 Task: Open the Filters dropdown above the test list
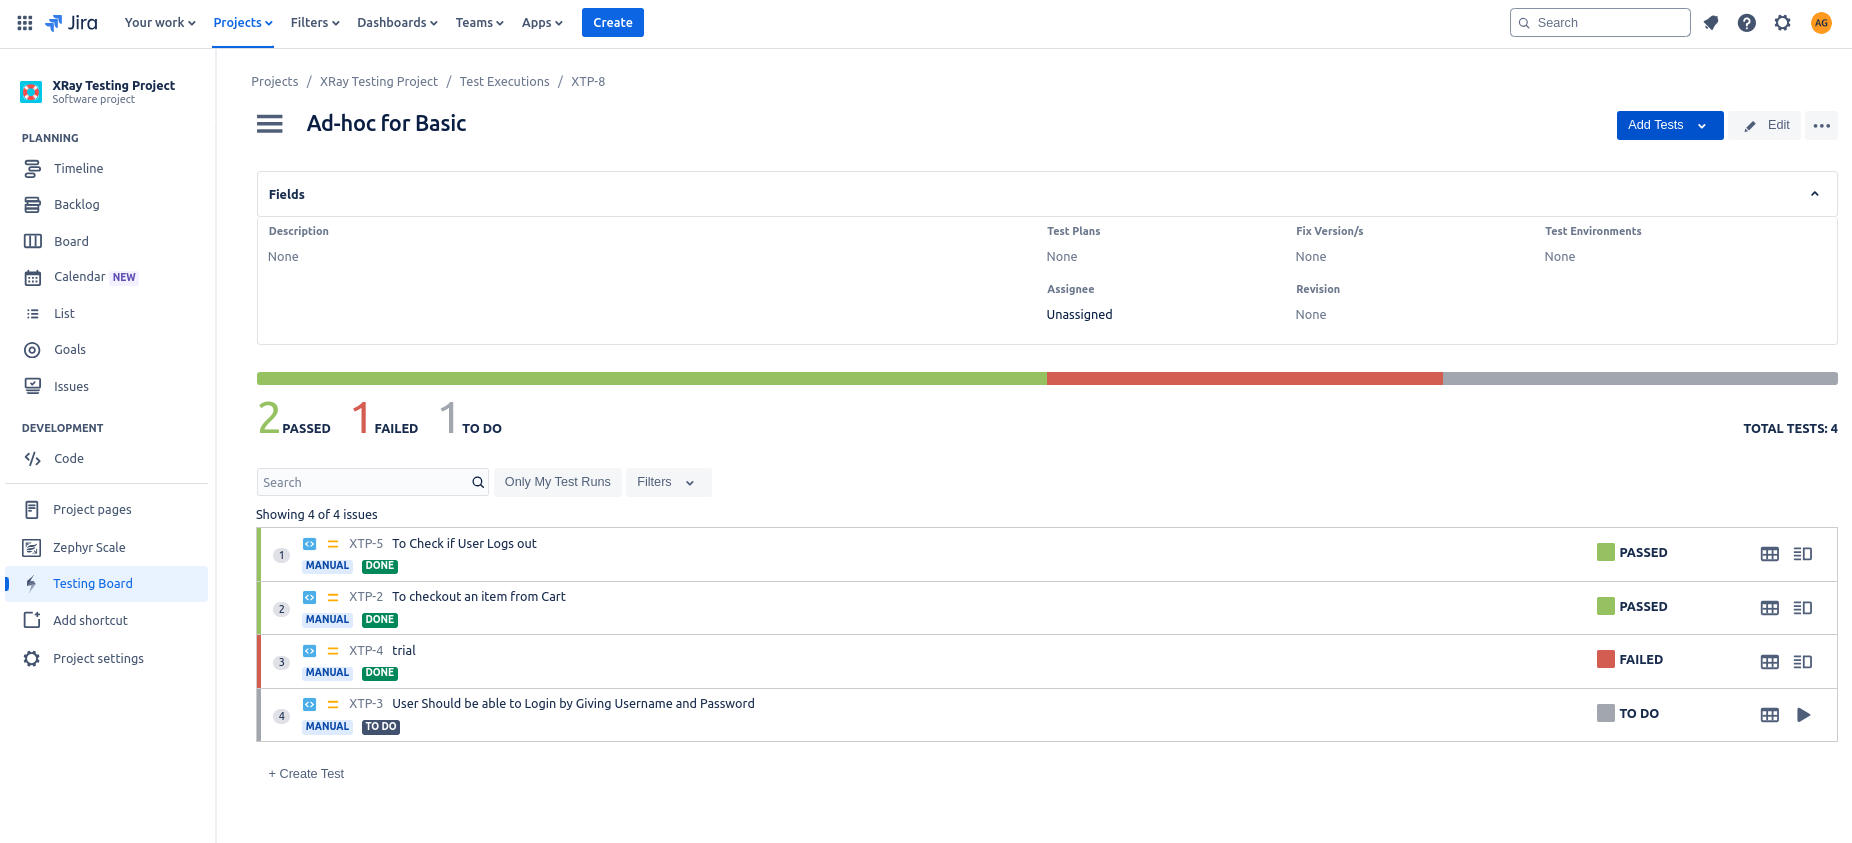tap(667, 482)
